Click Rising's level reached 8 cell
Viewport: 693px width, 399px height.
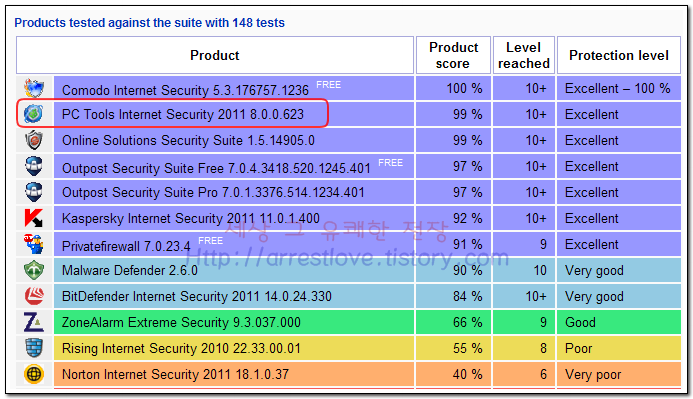click(524, 349)
